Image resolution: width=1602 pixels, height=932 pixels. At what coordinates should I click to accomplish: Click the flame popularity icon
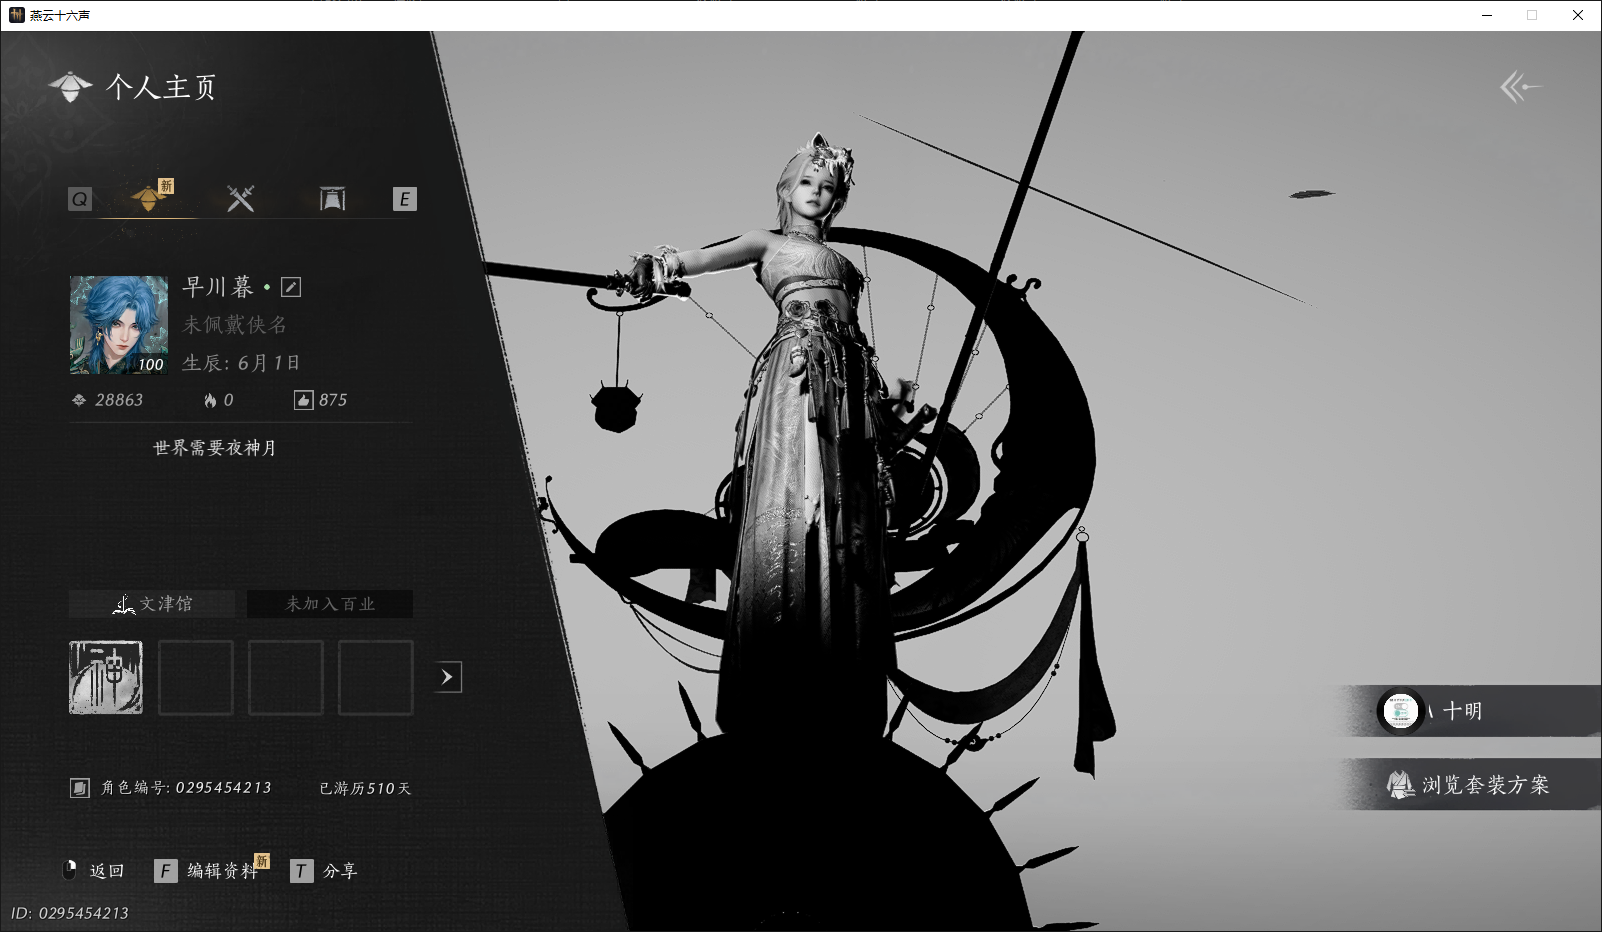pyautogui.click(x=210, y=400)
